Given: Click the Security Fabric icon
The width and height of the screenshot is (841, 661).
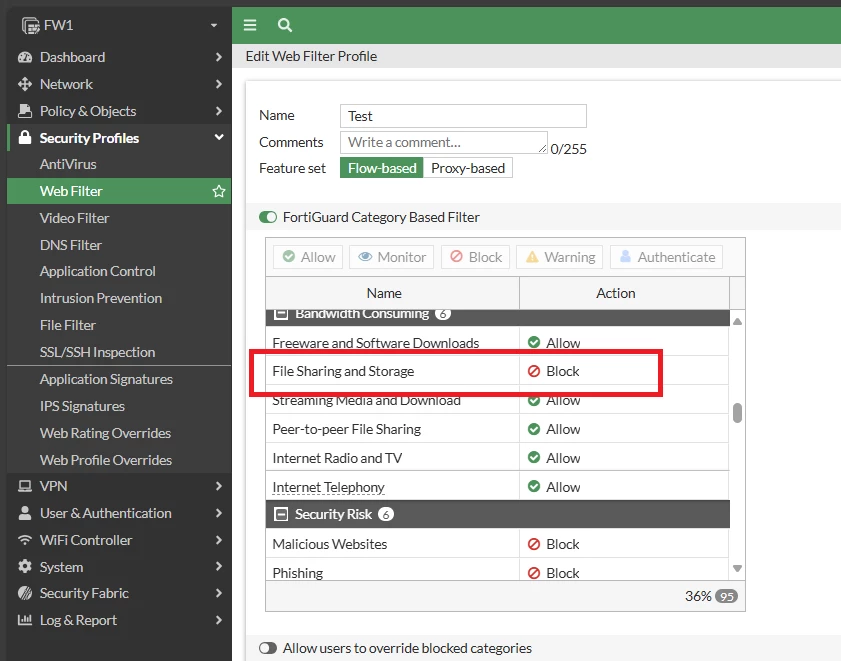Looking at the screenshot, I should pos(25,593).
